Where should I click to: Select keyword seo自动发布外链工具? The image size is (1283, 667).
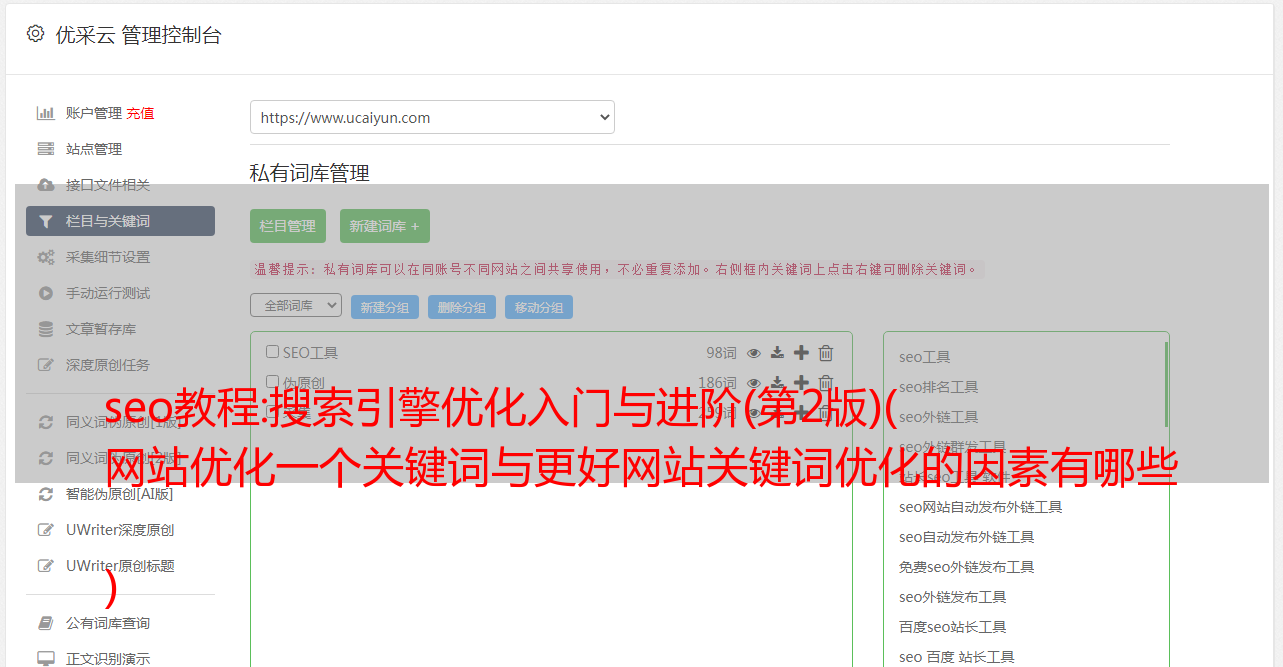(x=967, y=537)
